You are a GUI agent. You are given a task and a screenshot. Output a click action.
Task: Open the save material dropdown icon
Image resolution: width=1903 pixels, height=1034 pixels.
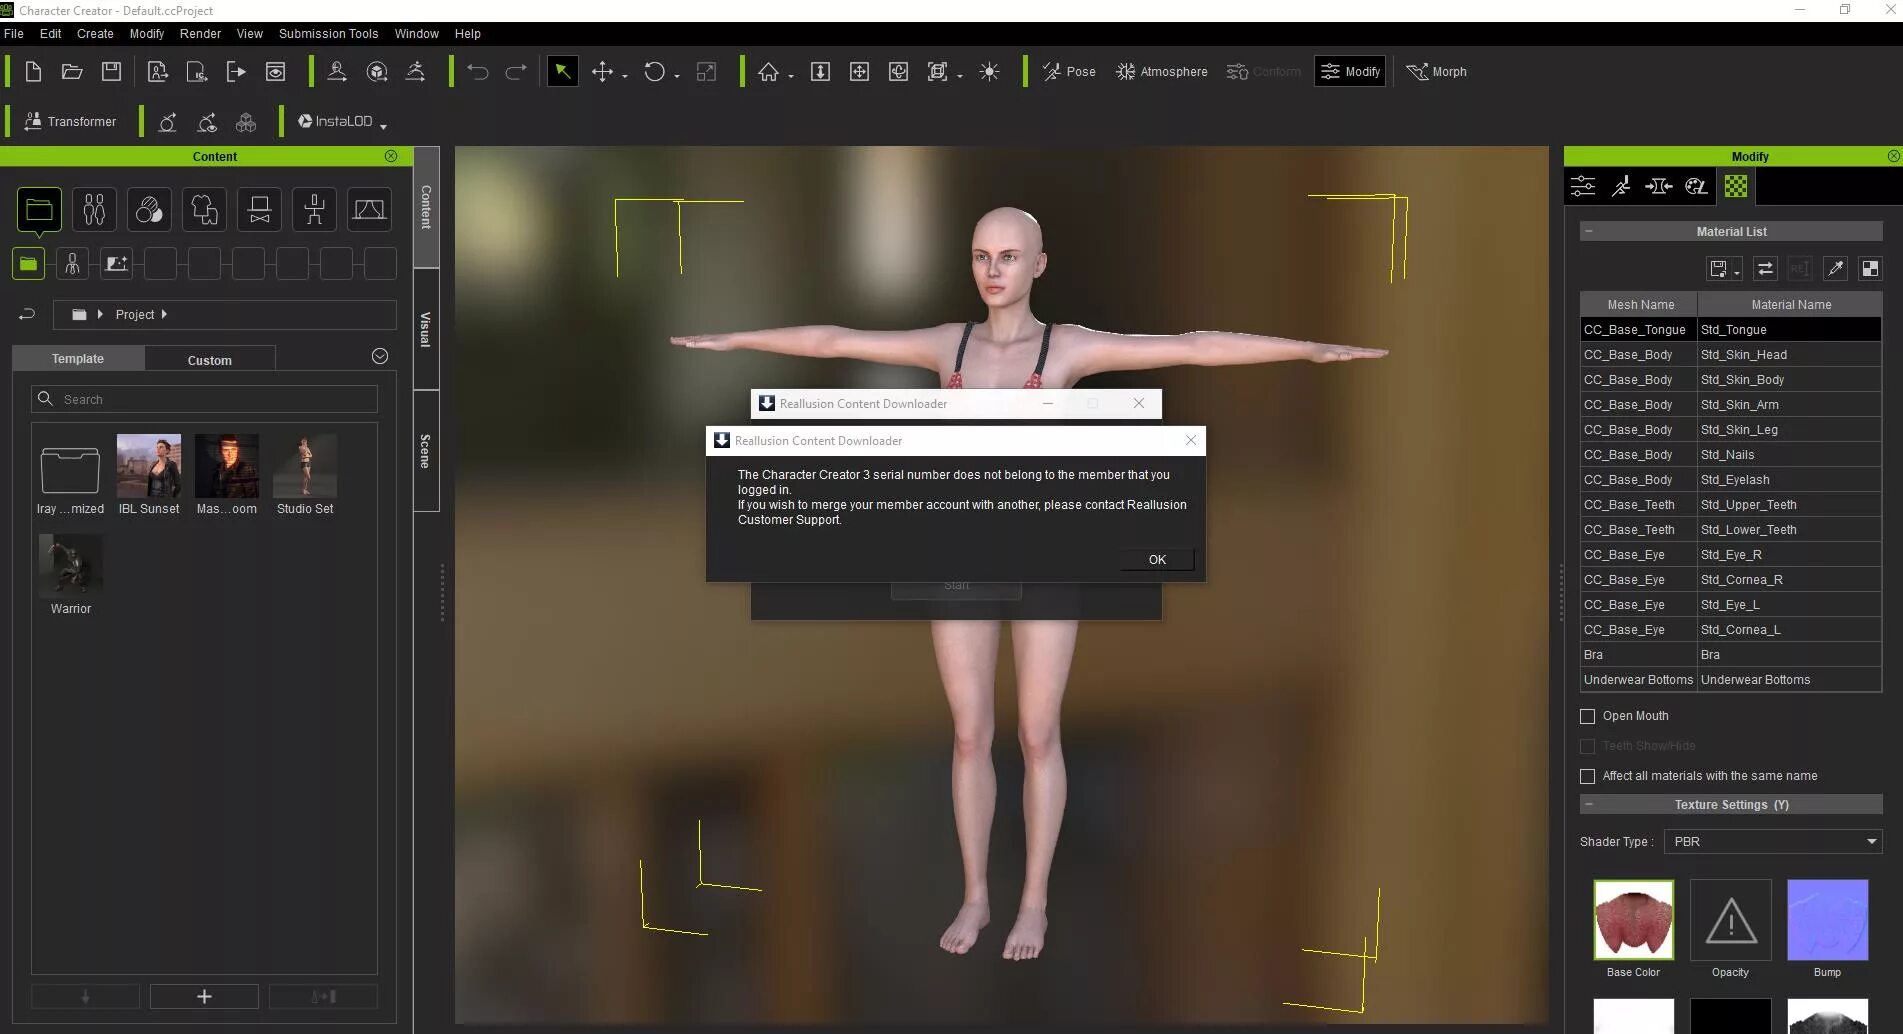click(x=1723, y=269)
